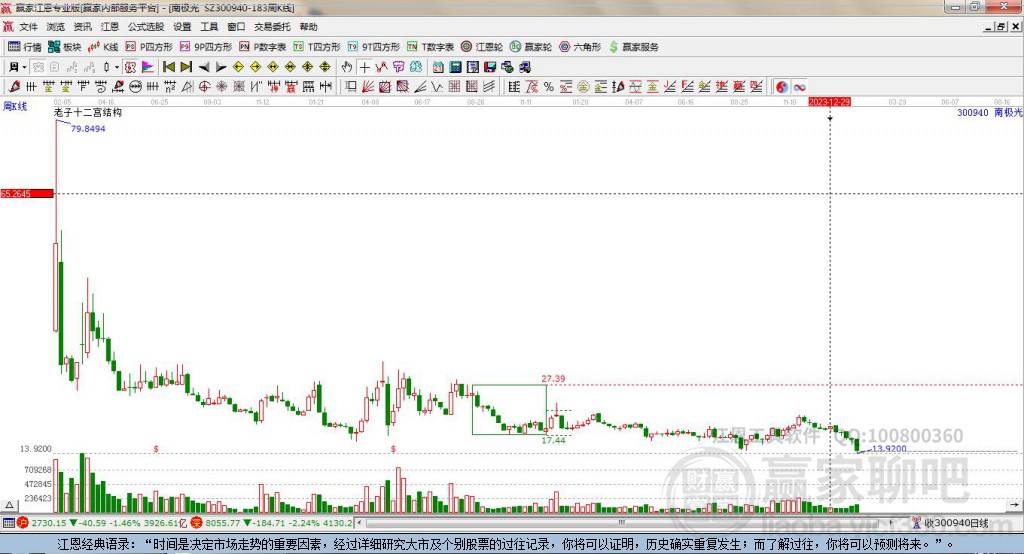Click the 老子十二宫结构 label
The height and width of the screenshot is (554, 1024).
click(x=88, y=113)
